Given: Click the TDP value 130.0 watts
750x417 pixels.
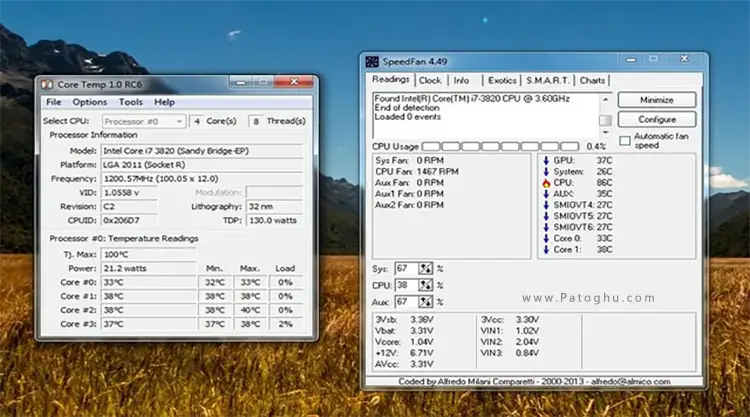Looking at the screenshot, I should 274,220.
